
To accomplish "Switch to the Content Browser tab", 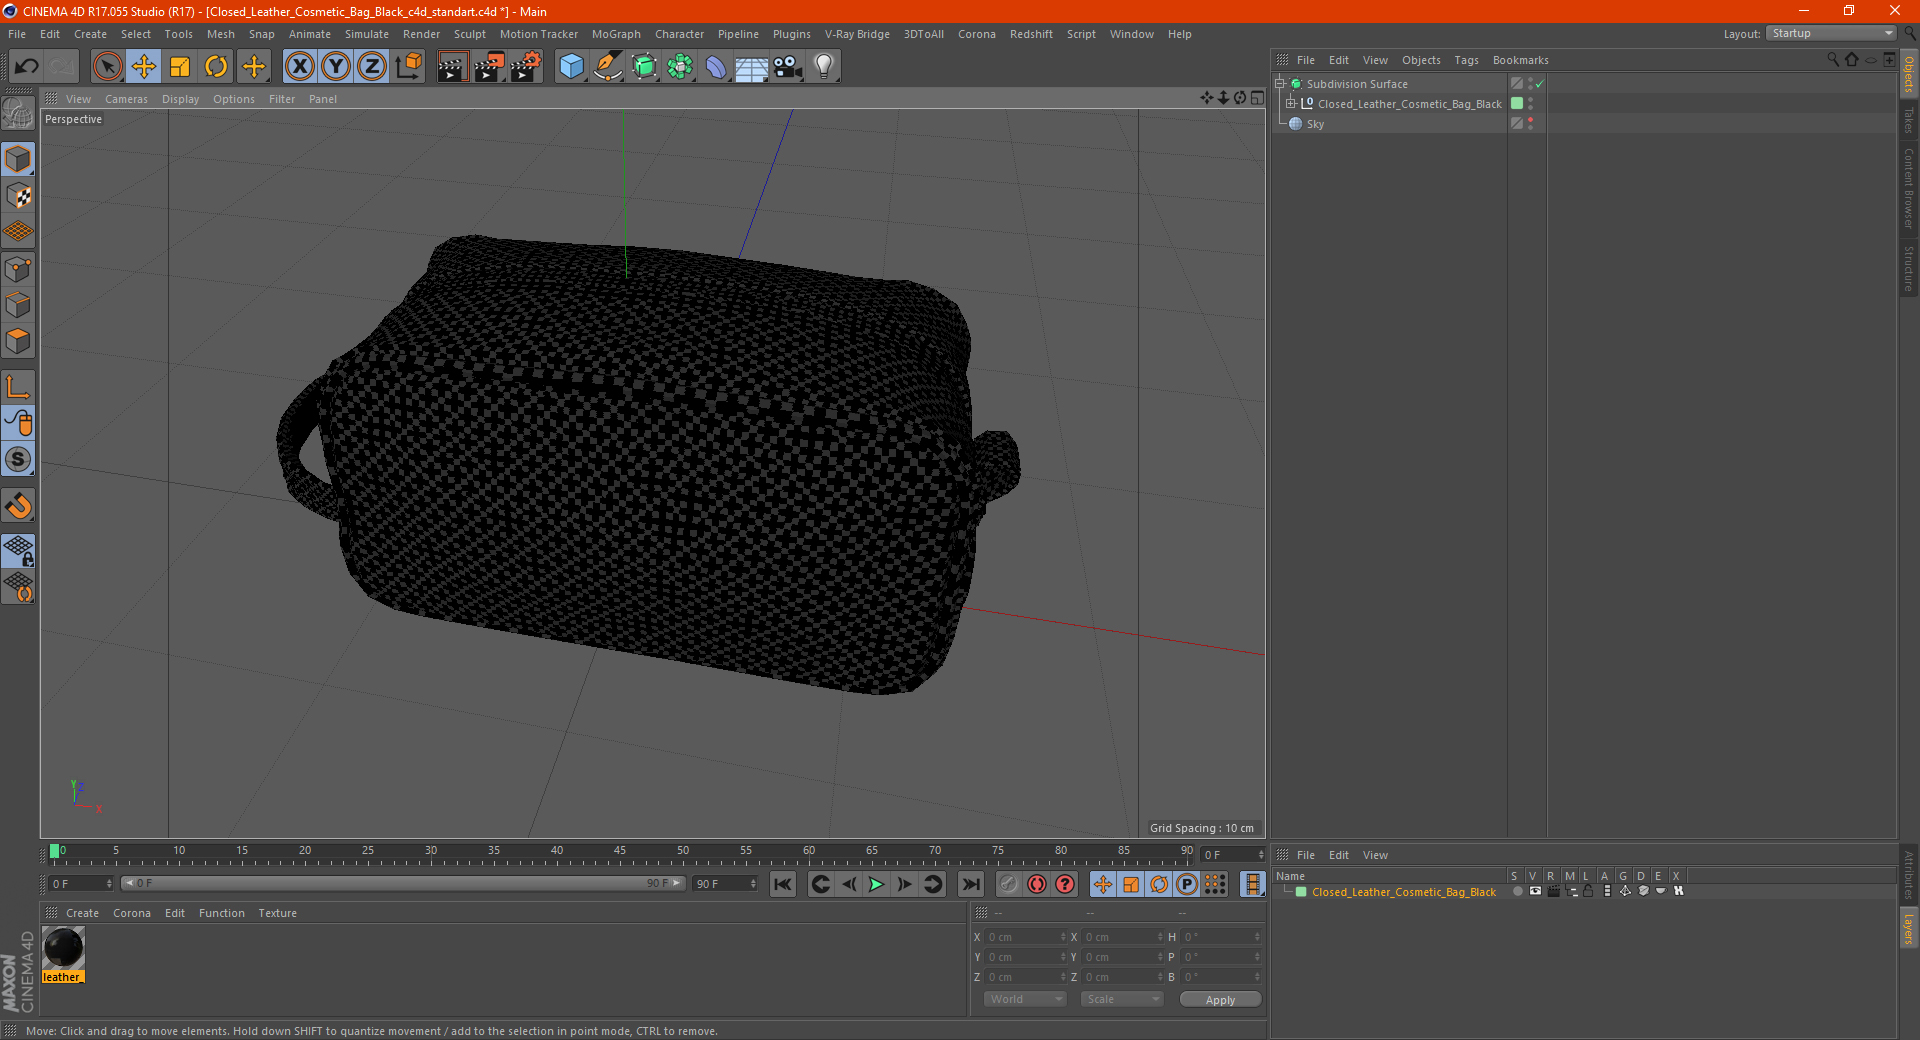I will tap(1909, 189).
